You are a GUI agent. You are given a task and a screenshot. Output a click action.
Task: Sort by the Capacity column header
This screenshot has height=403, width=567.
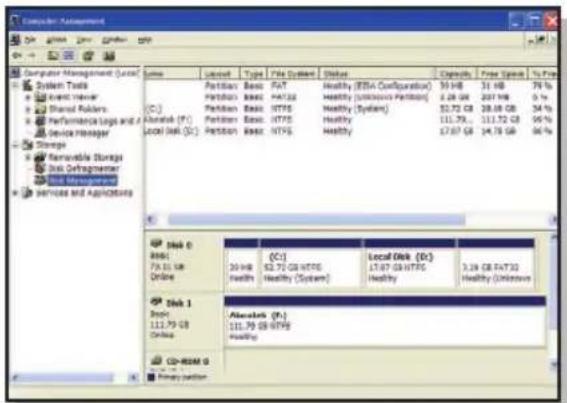point(457,73)
